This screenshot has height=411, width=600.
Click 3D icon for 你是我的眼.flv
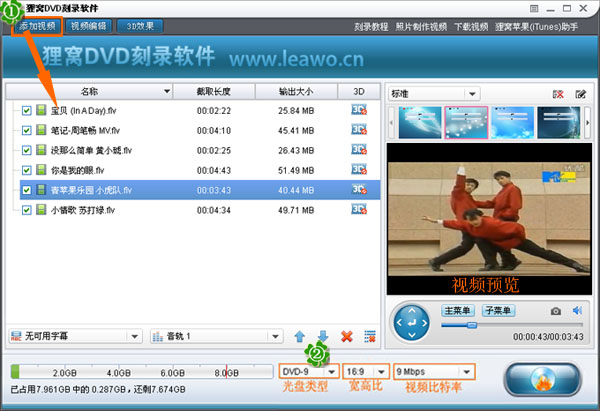tap(359, 170)
